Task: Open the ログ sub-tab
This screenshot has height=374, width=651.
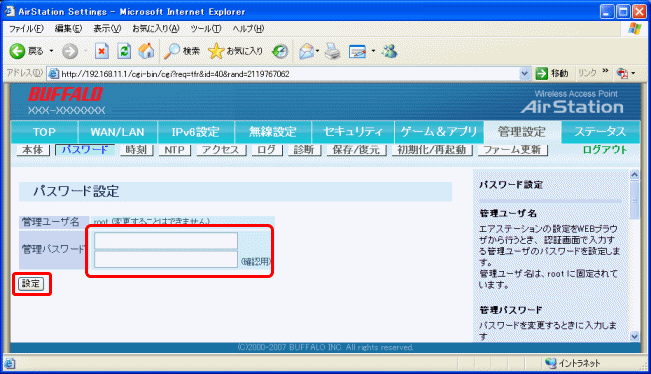Action: (x=267, y=149)
